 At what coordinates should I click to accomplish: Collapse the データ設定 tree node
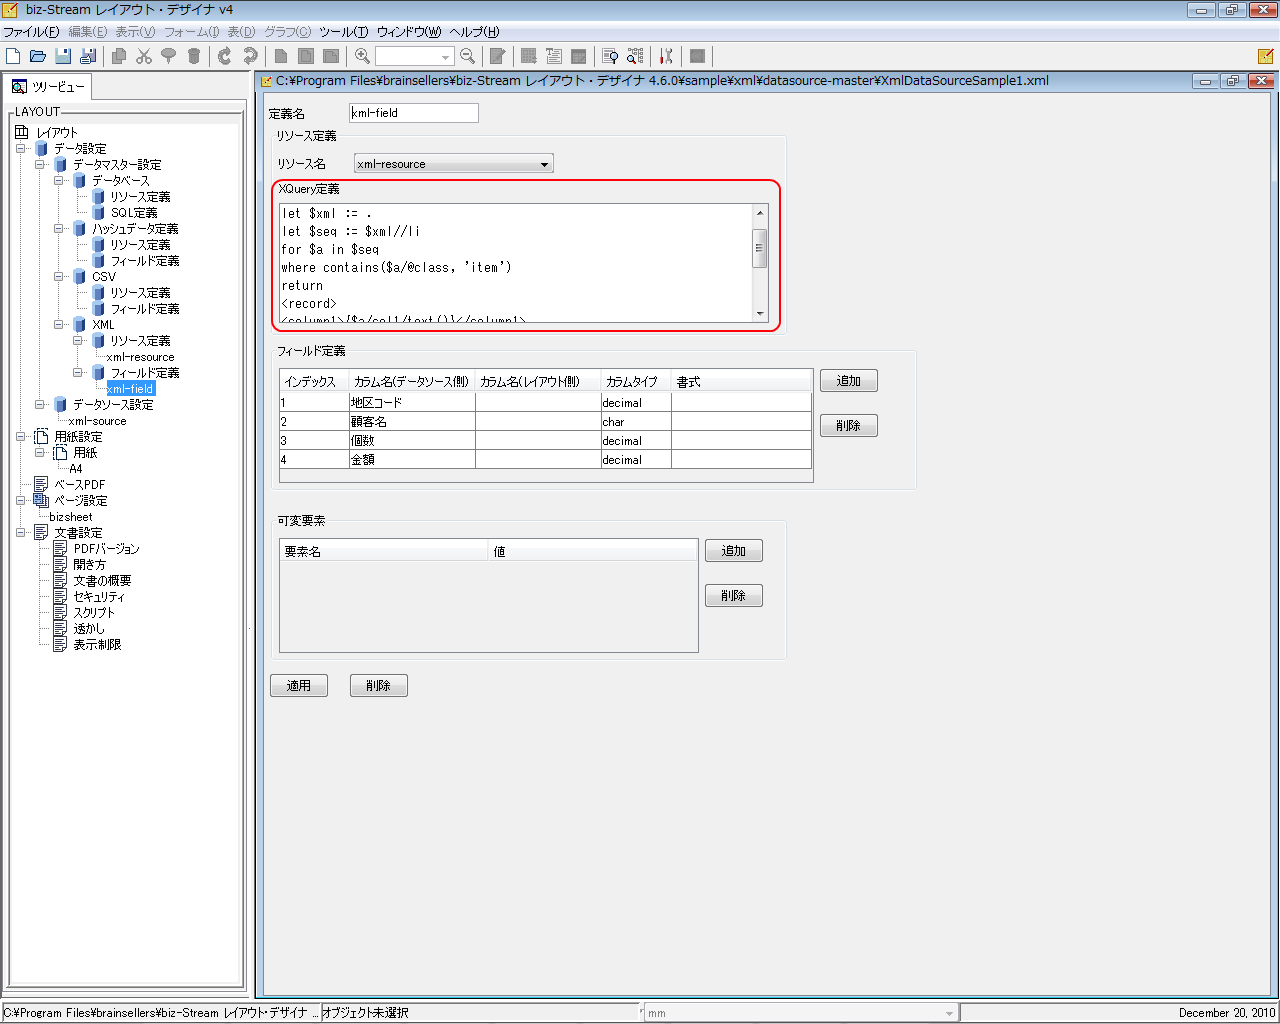click(21, 148)
